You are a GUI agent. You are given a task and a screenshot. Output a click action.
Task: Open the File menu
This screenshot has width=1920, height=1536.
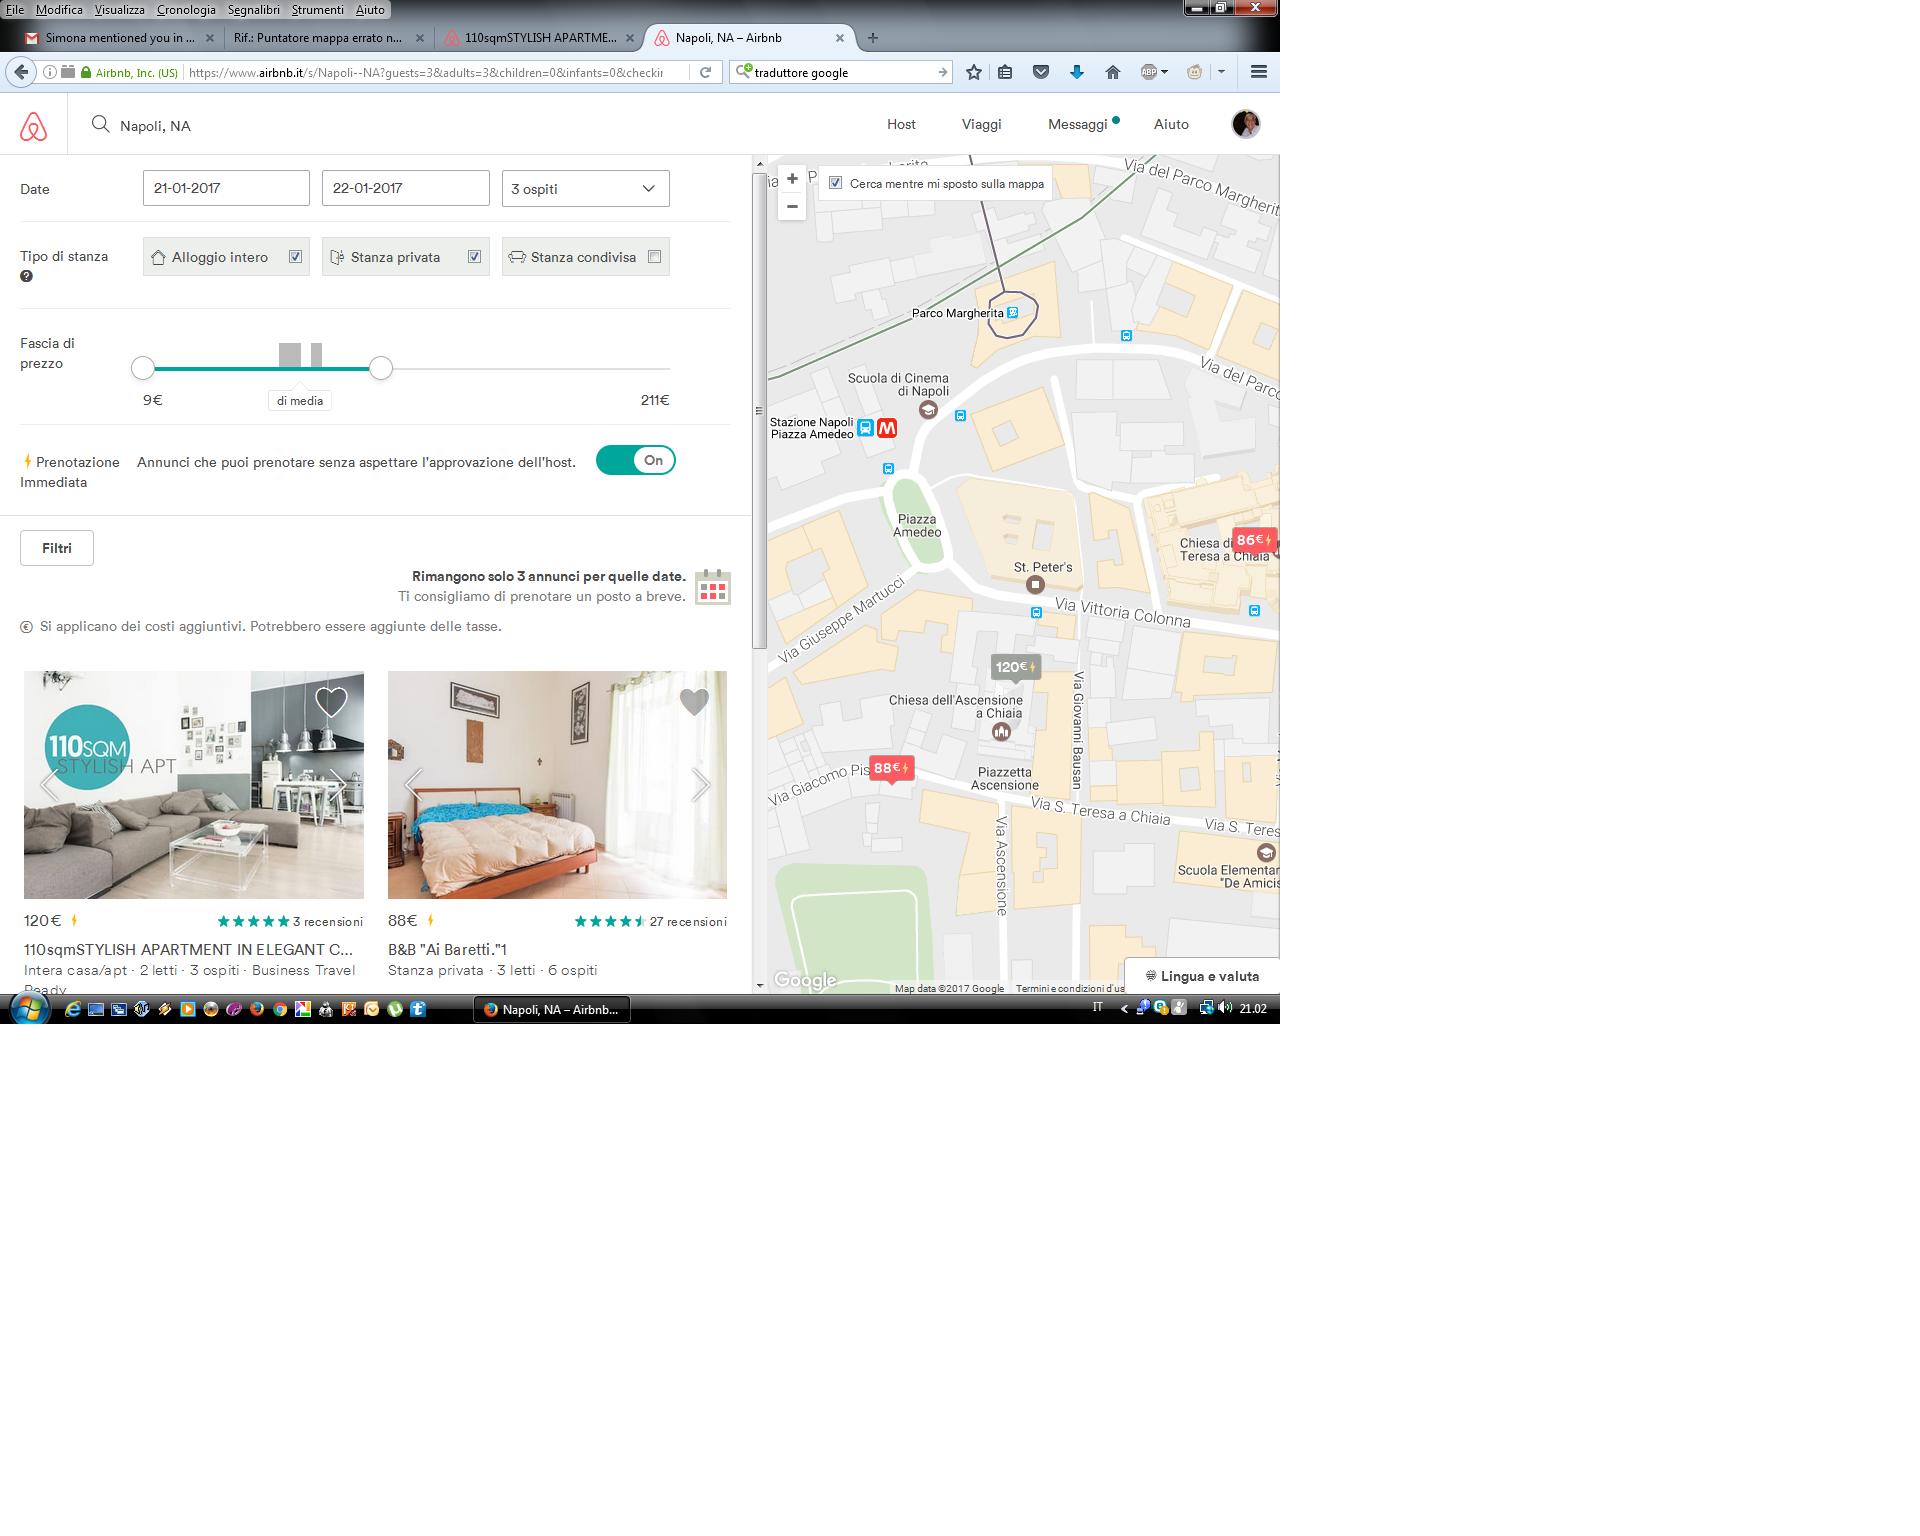(x=14, y=9)
